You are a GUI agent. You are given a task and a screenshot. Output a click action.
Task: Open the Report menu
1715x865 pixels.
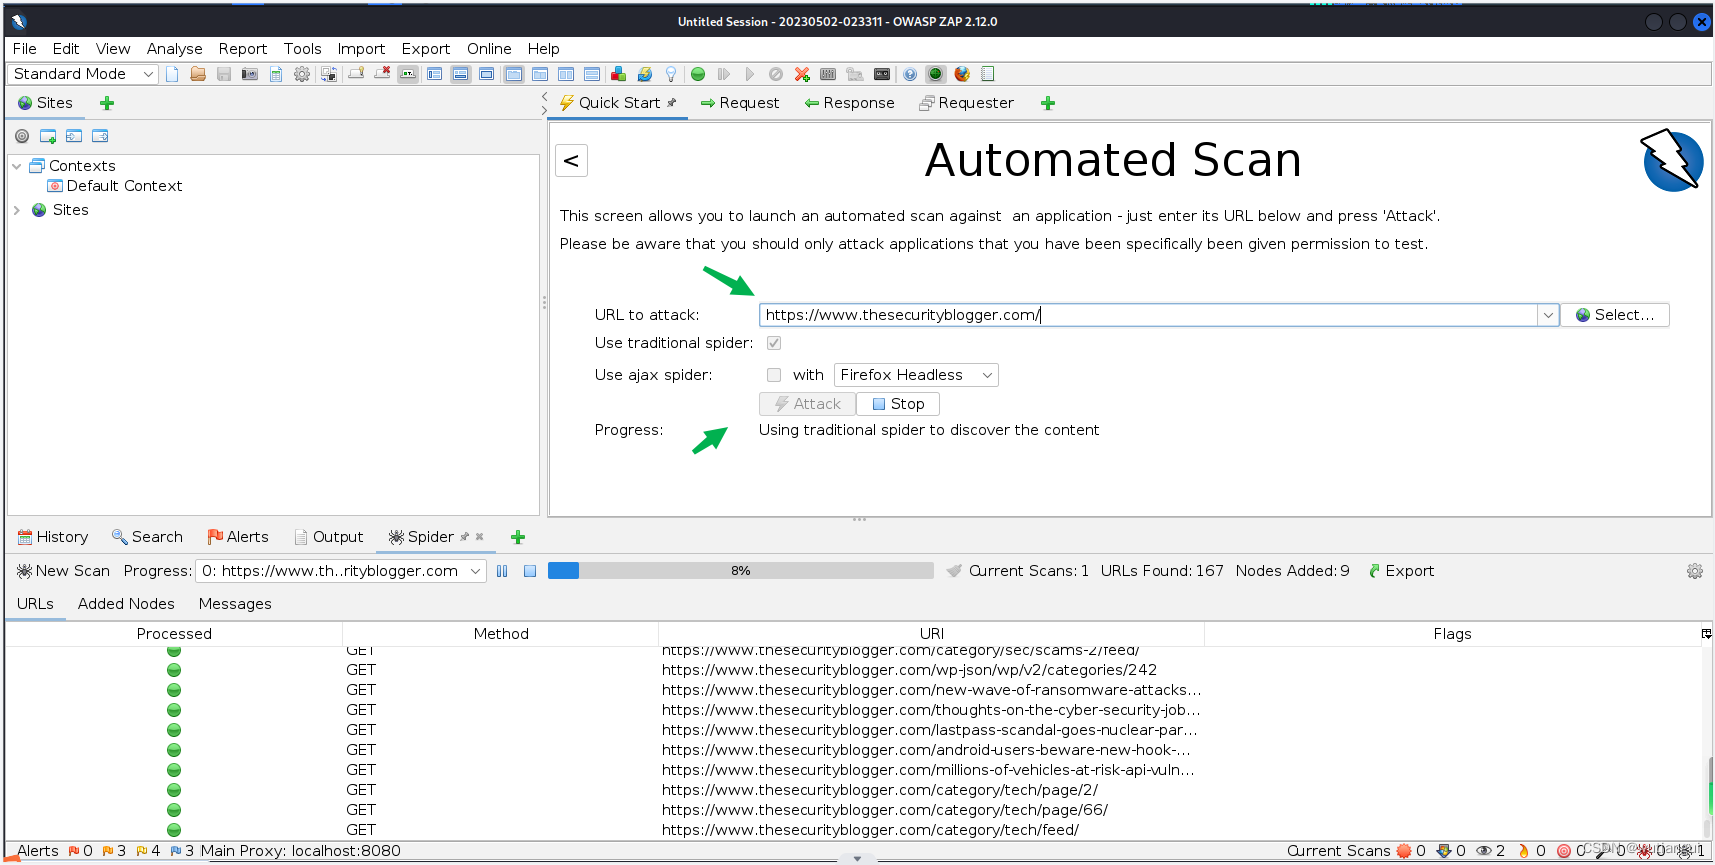click(243, 49)
